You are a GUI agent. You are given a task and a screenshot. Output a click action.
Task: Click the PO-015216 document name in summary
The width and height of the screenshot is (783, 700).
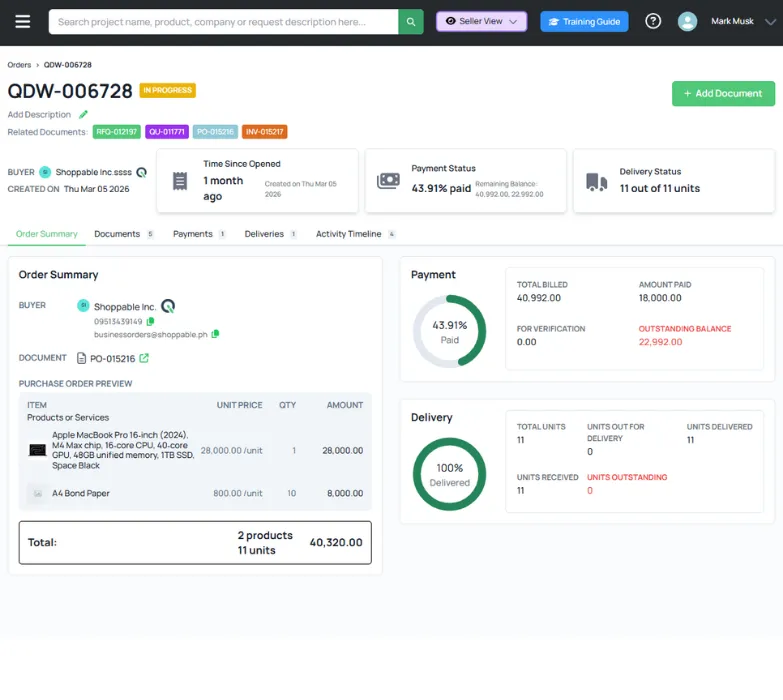coord(112,358)
